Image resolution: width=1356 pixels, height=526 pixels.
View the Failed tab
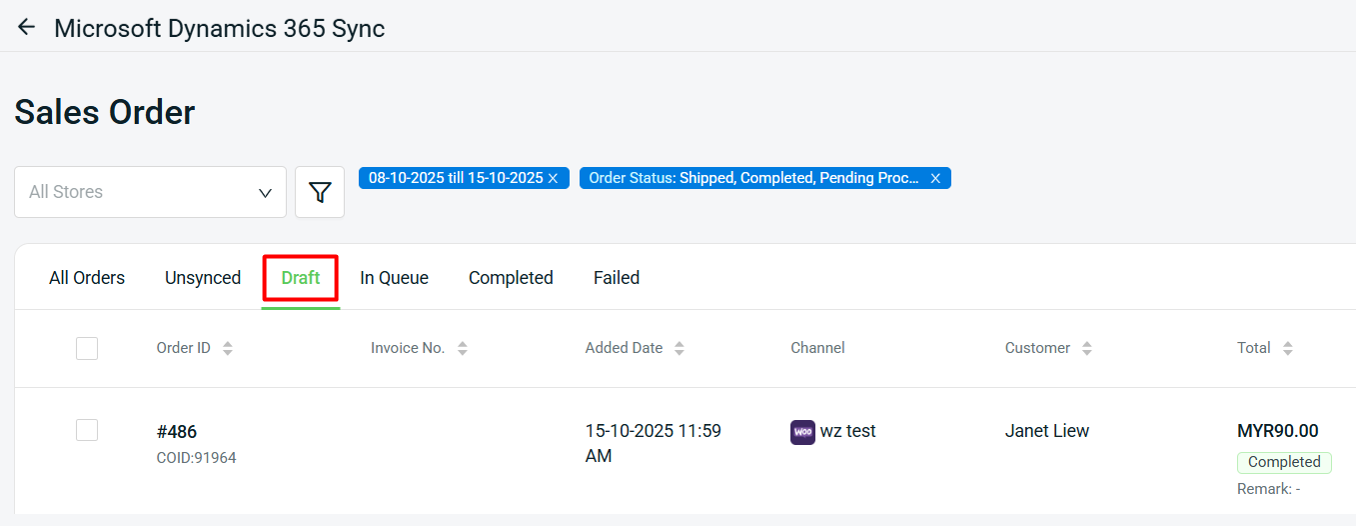[x=616, y=278]
